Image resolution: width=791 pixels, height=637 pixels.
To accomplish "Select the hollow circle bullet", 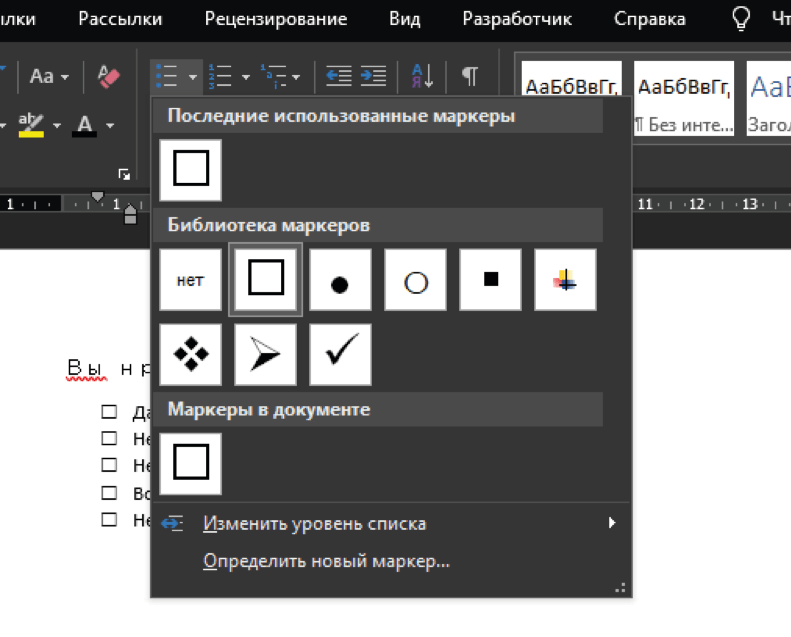I will tap(416, 280).
